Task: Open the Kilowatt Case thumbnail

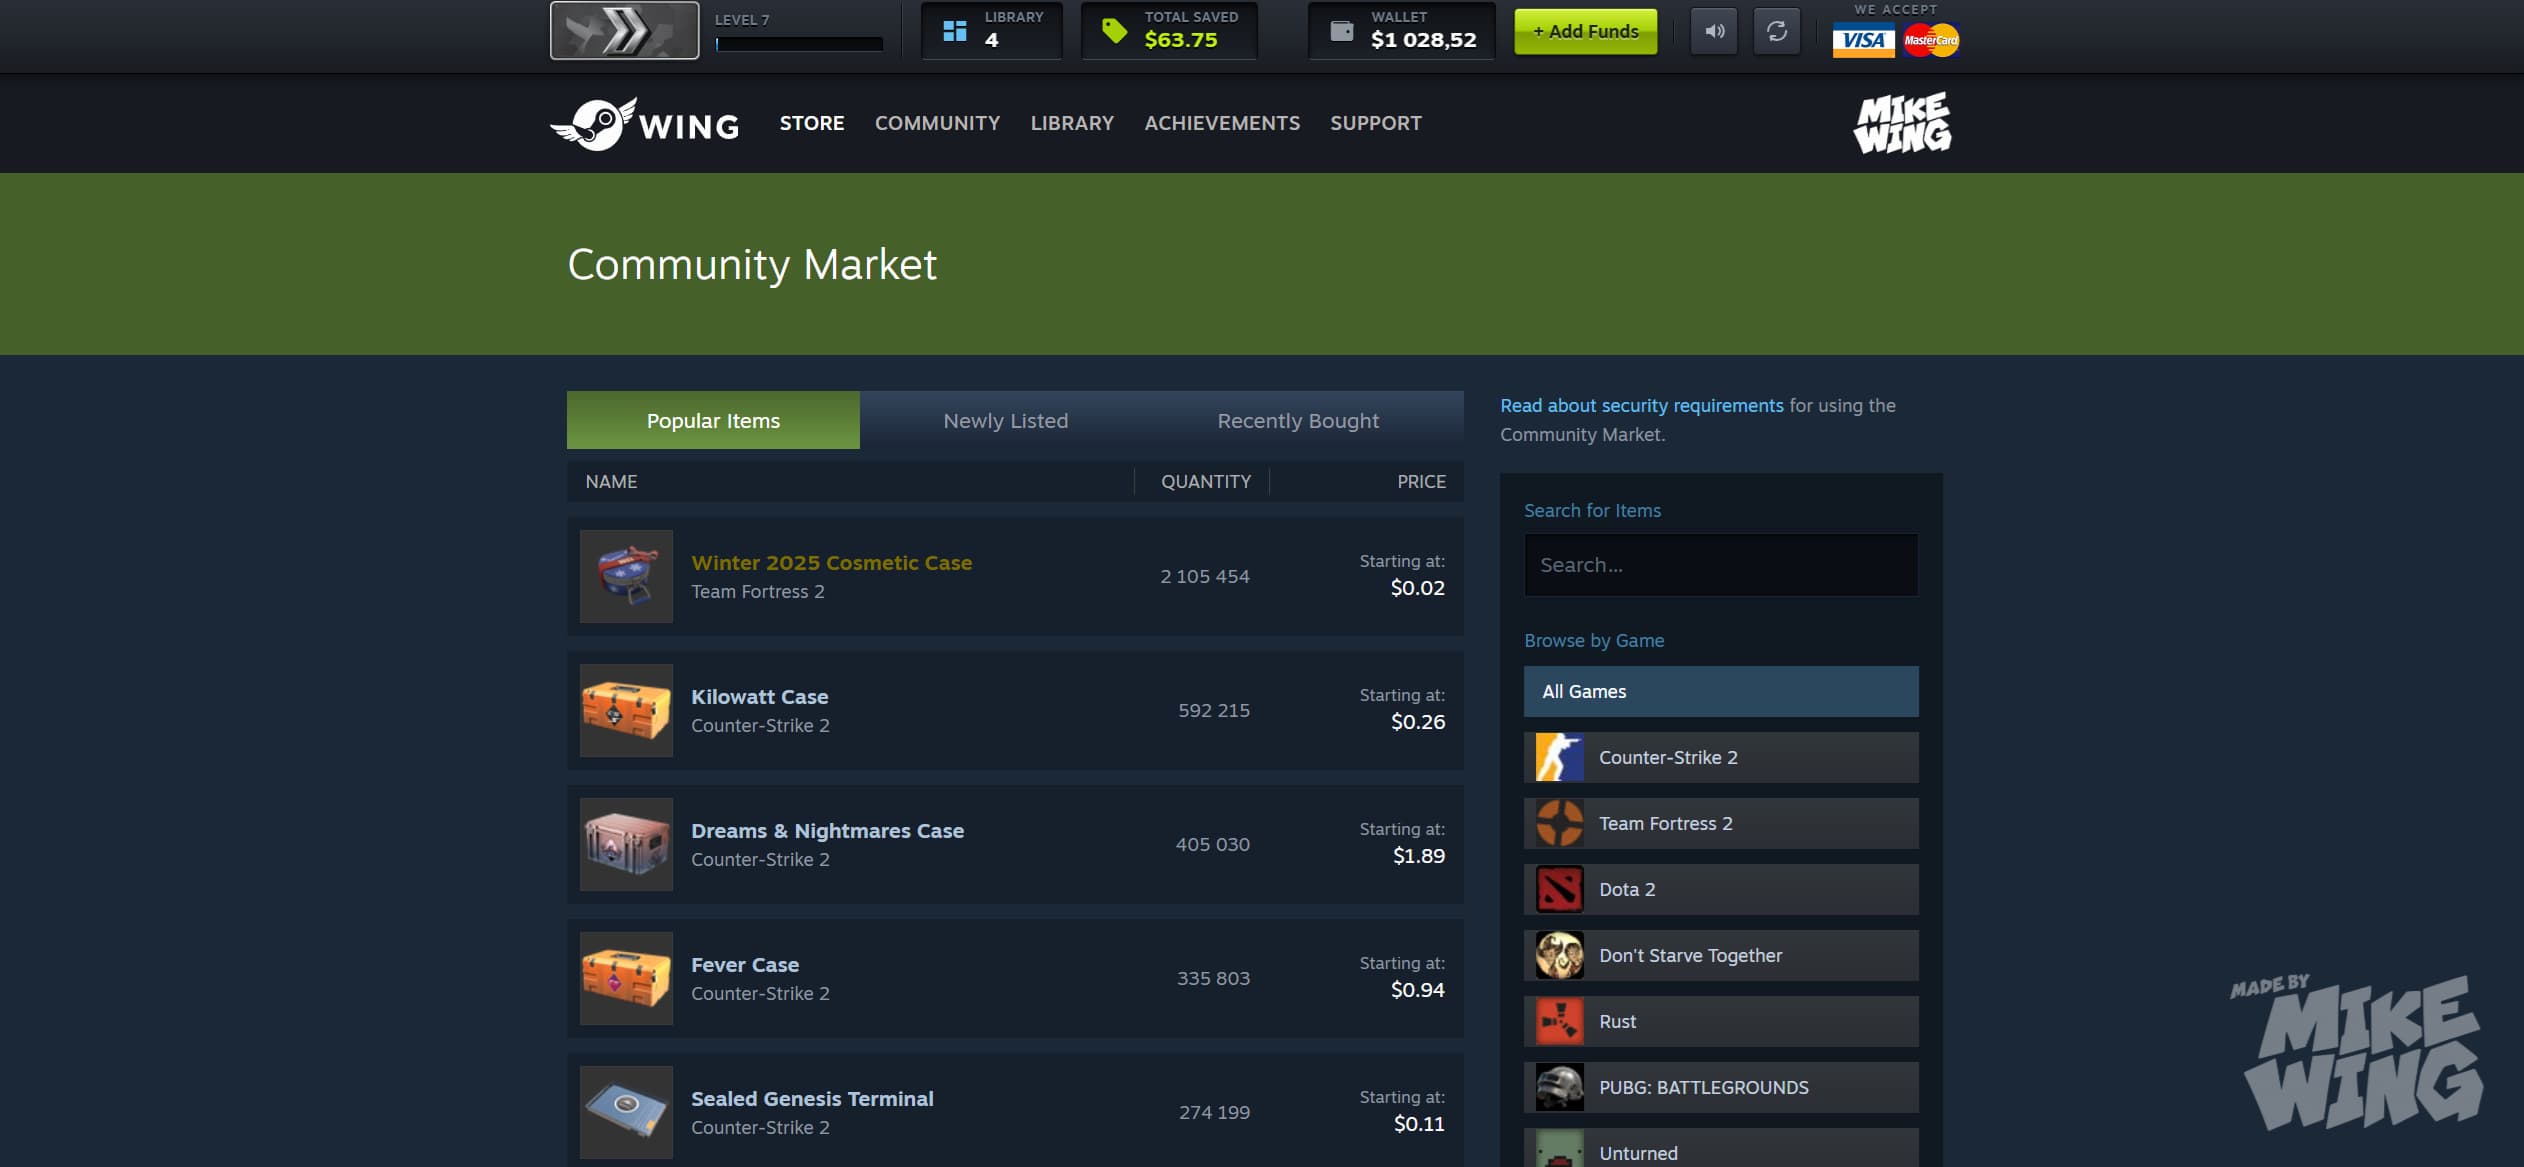Action: coord(626,710)
